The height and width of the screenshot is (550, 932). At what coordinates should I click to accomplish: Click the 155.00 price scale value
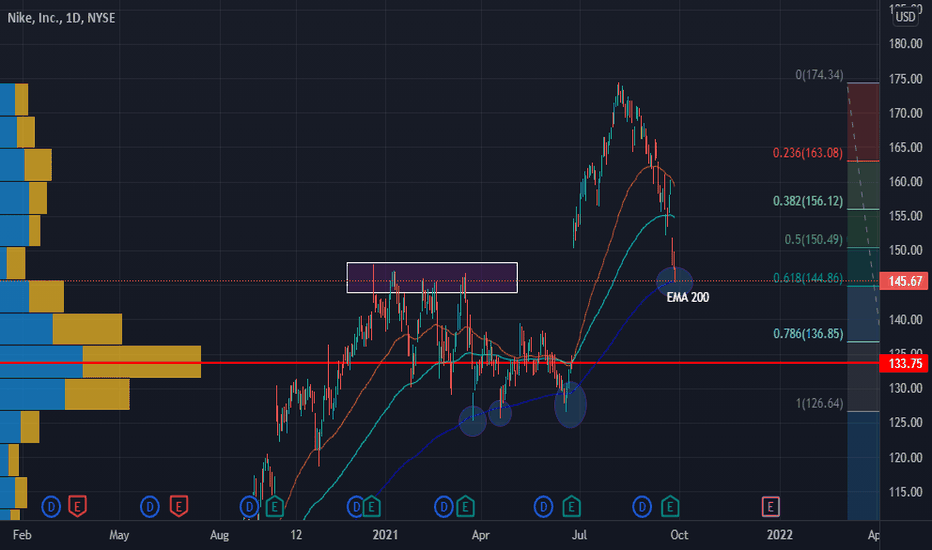tap(906, 216)
